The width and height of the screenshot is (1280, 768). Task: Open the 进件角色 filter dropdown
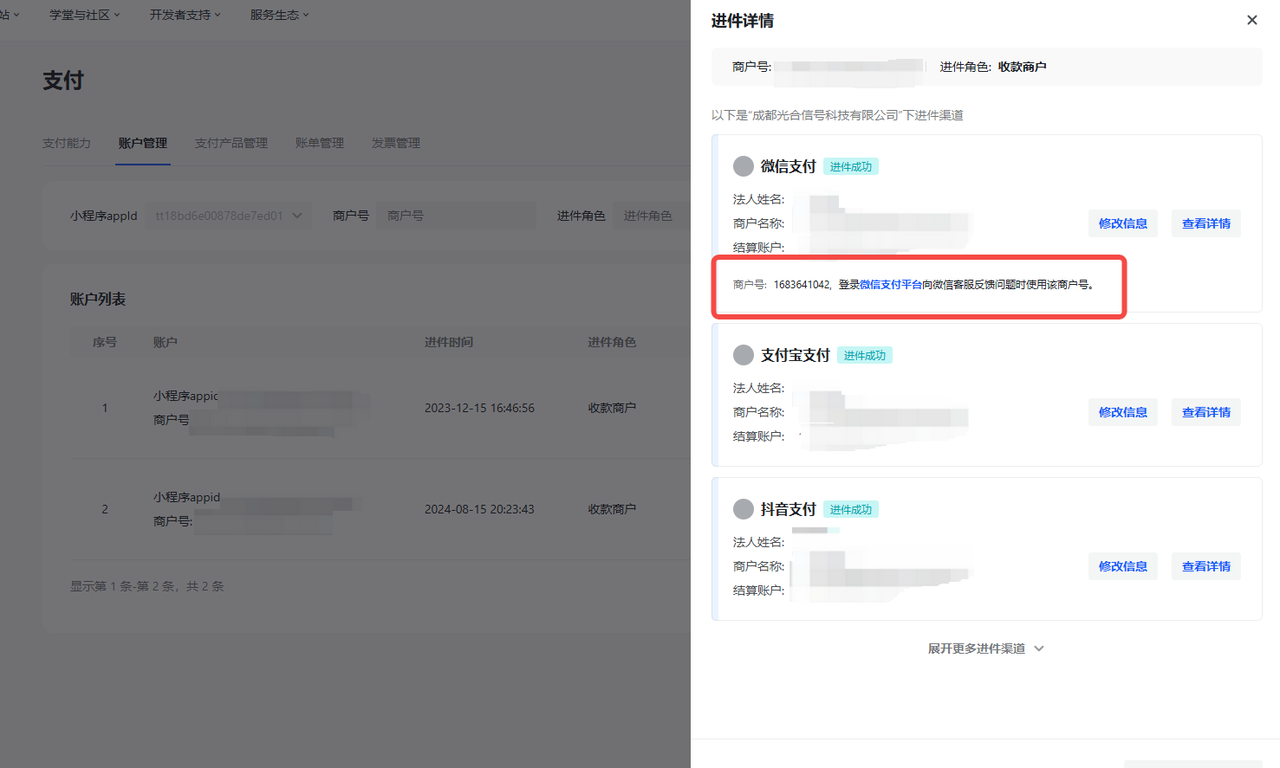click(x=650, y=215)
